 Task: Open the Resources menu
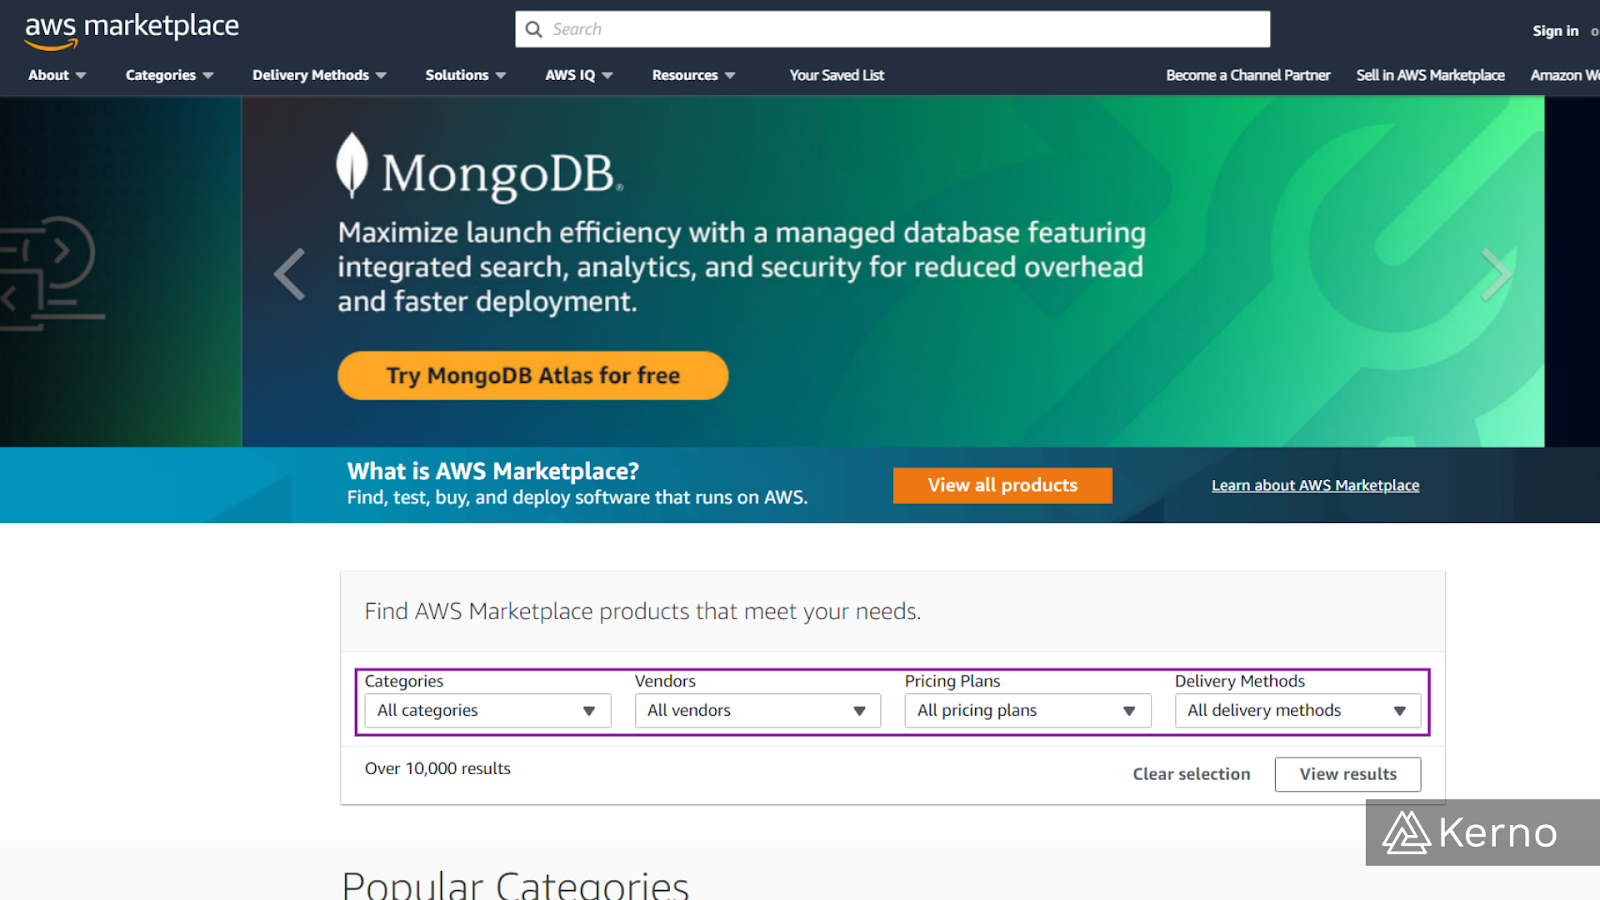[x=693, y=75]
